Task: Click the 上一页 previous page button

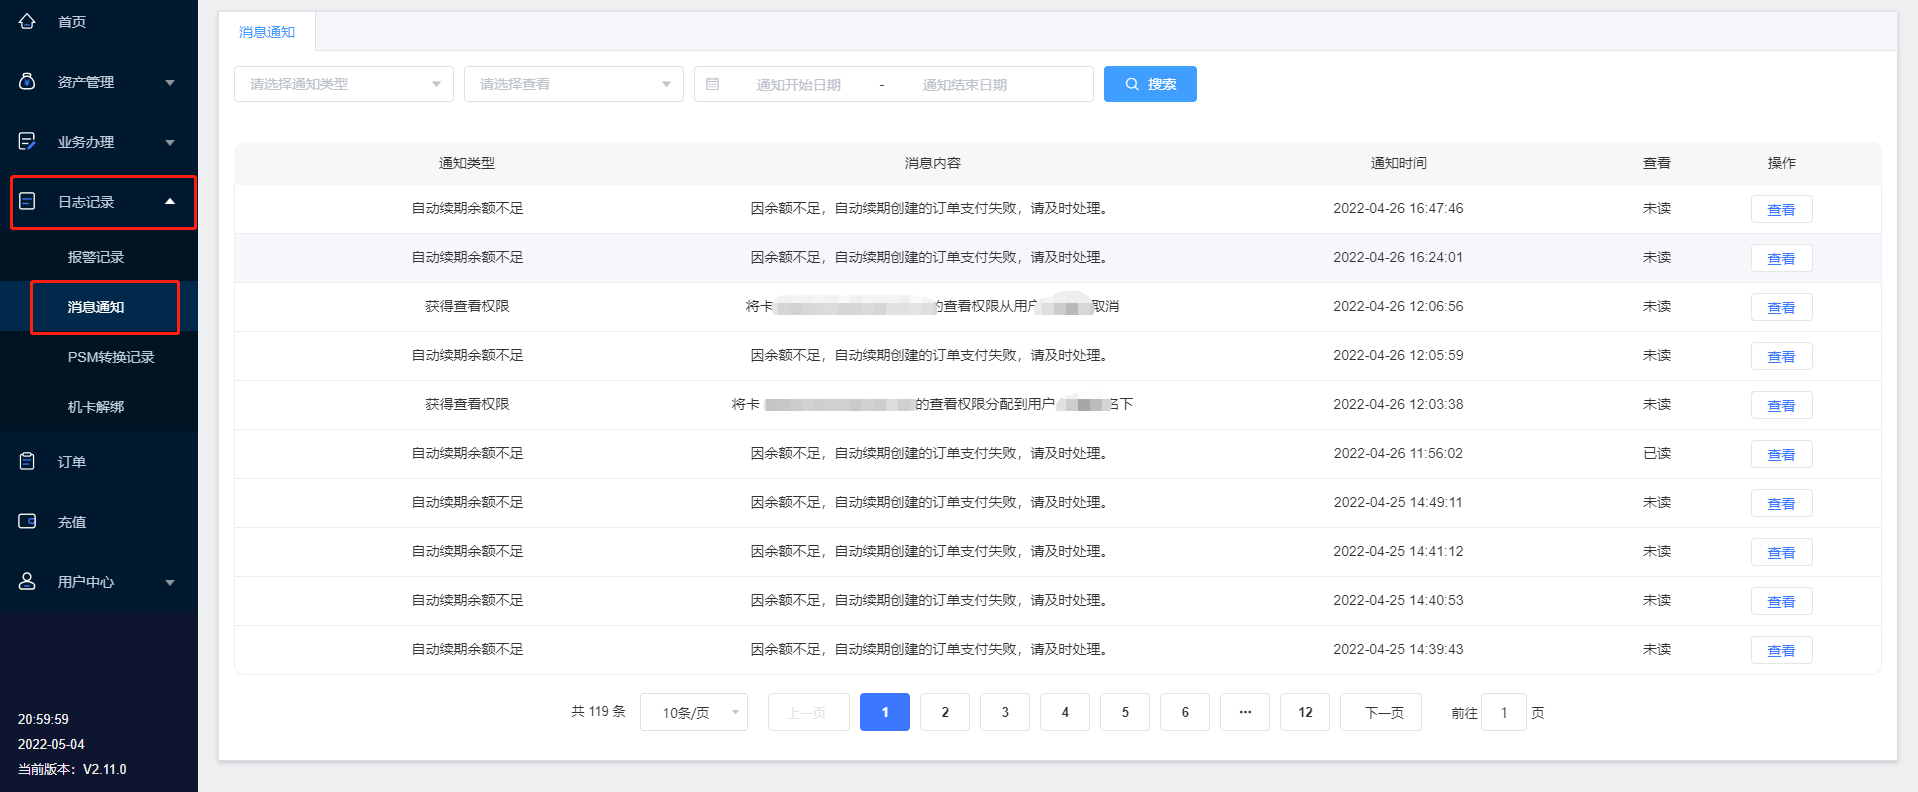Action: 809,712
